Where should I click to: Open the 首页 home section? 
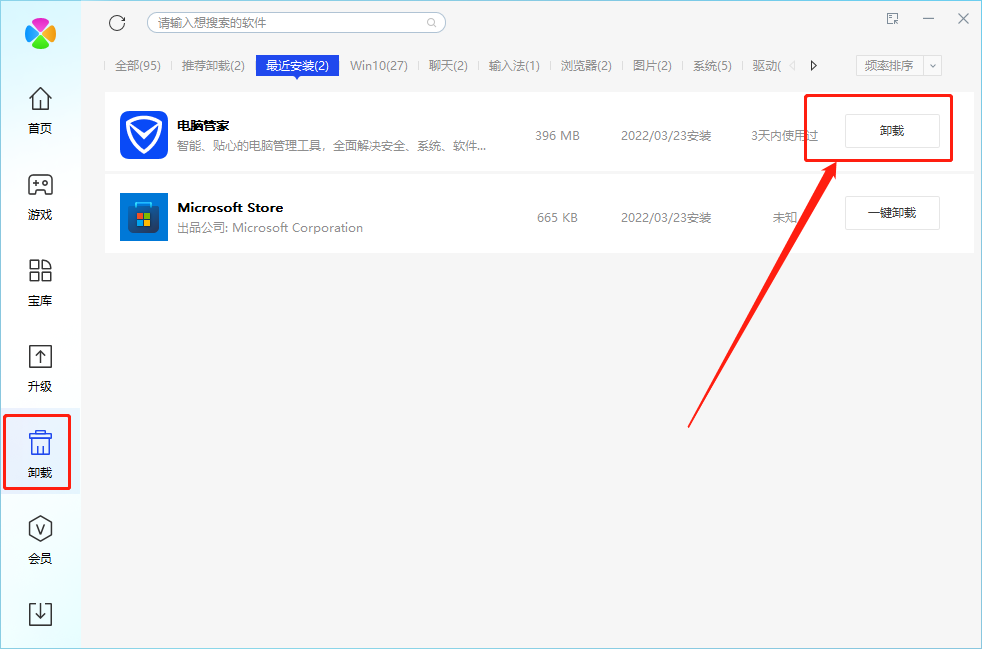click(x=40, y=110)
